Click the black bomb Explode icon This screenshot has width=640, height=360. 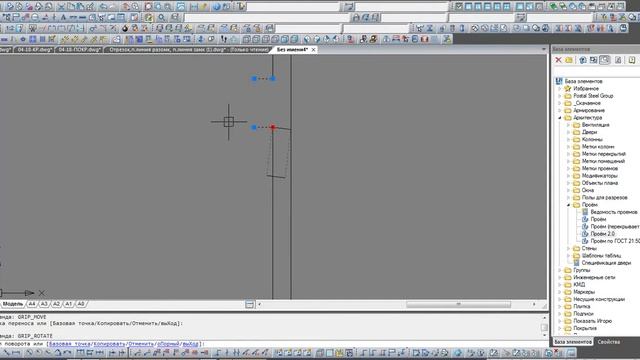(x=125, y=29)
